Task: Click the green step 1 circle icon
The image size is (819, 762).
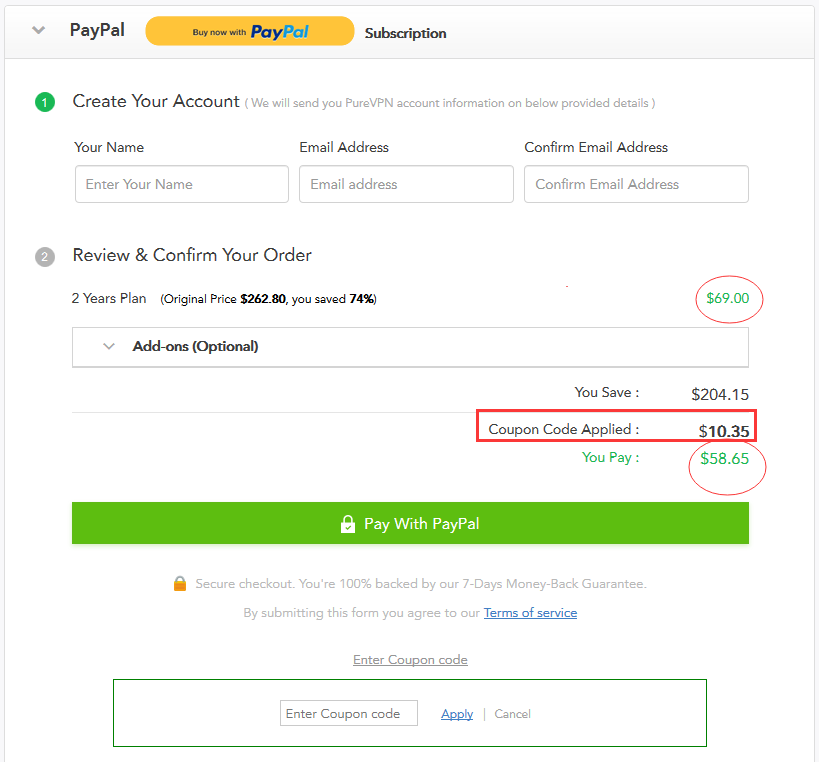Action: click(45, 102)
